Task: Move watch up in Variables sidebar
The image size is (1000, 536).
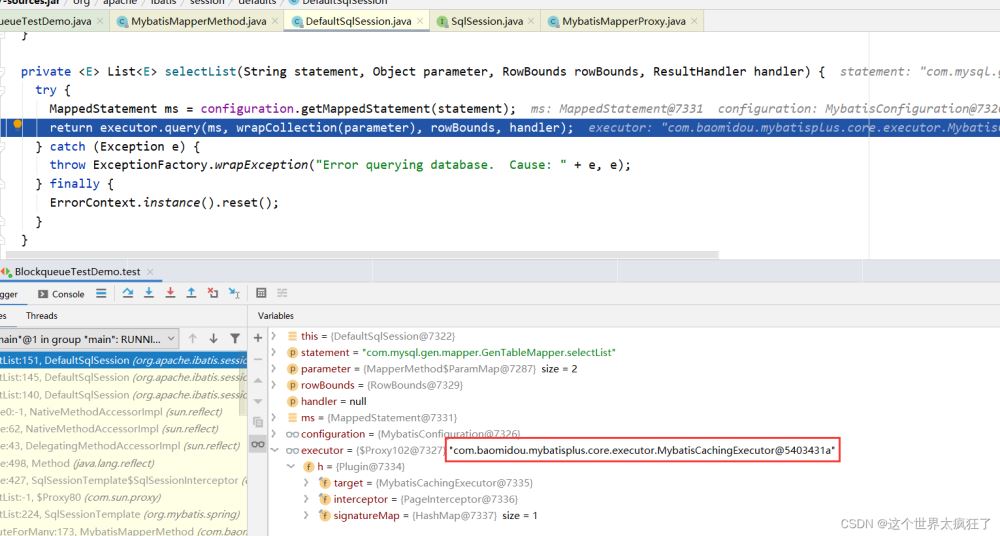Action: point(258,380)
